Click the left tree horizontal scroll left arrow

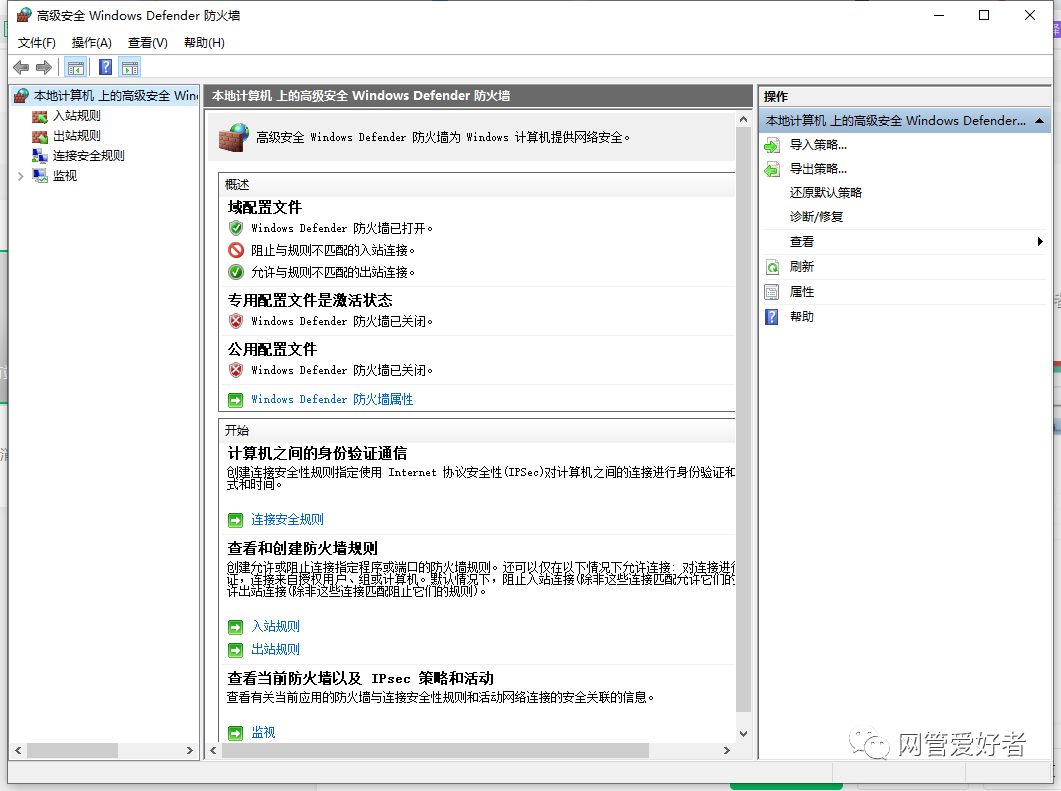pos(18,750)
